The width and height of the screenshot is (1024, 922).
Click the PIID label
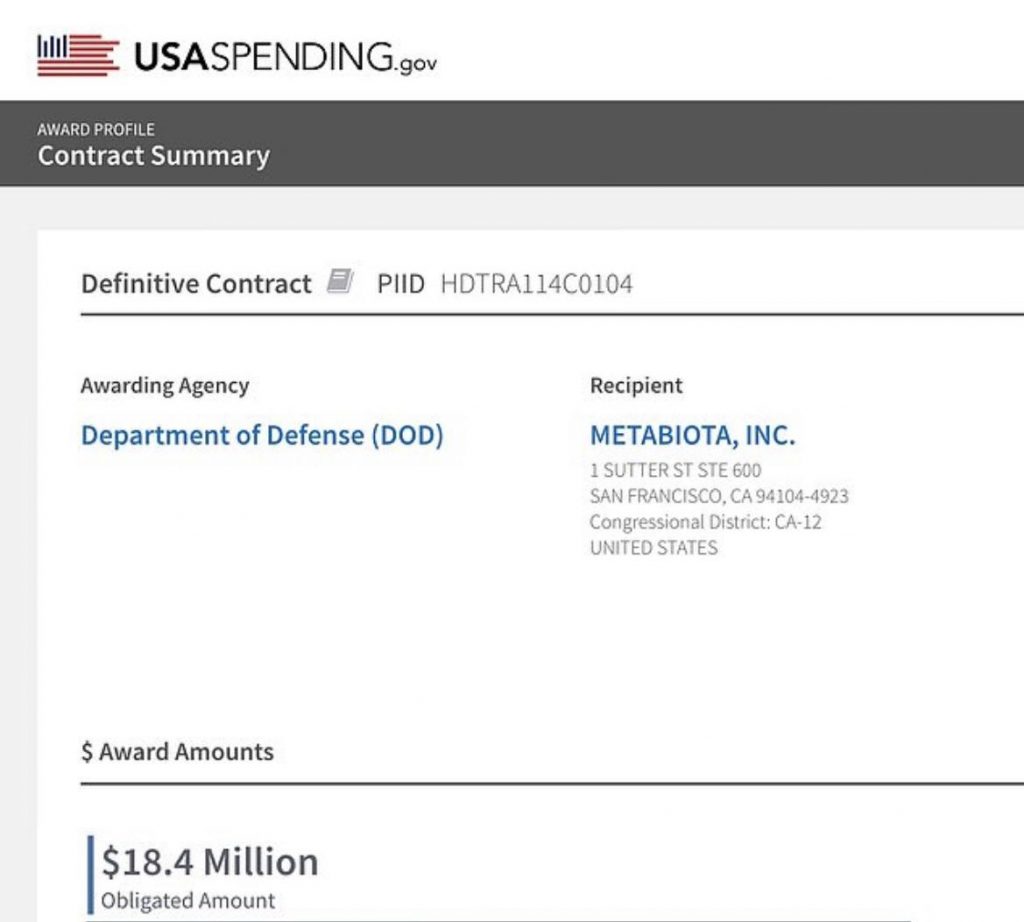[x=400, y=283]
